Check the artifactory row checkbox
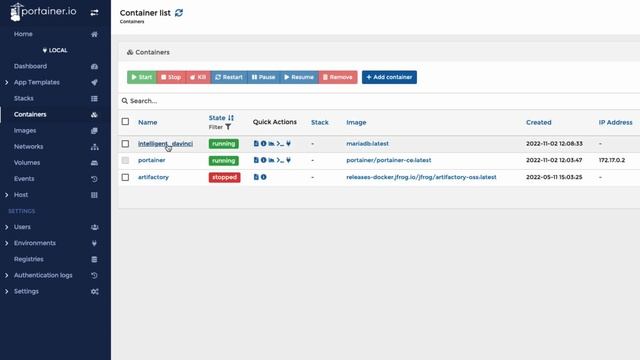Image resolution: width=640 pixels, height=360 pixels. (125, 177)
